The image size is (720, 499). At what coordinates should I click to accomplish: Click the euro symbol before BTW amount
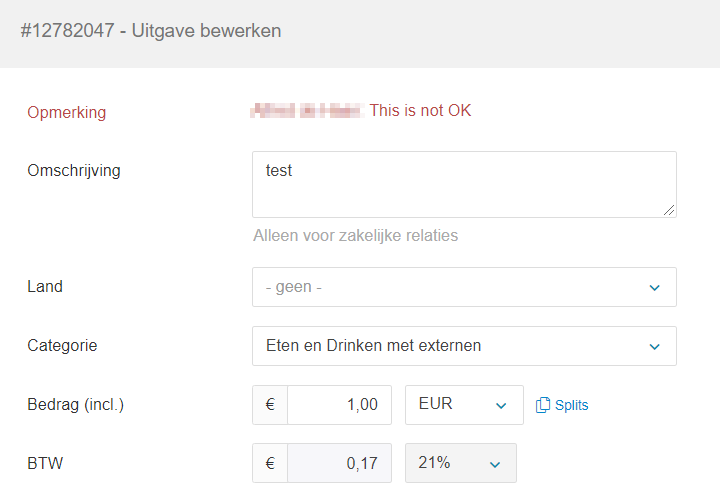point(270,464)
